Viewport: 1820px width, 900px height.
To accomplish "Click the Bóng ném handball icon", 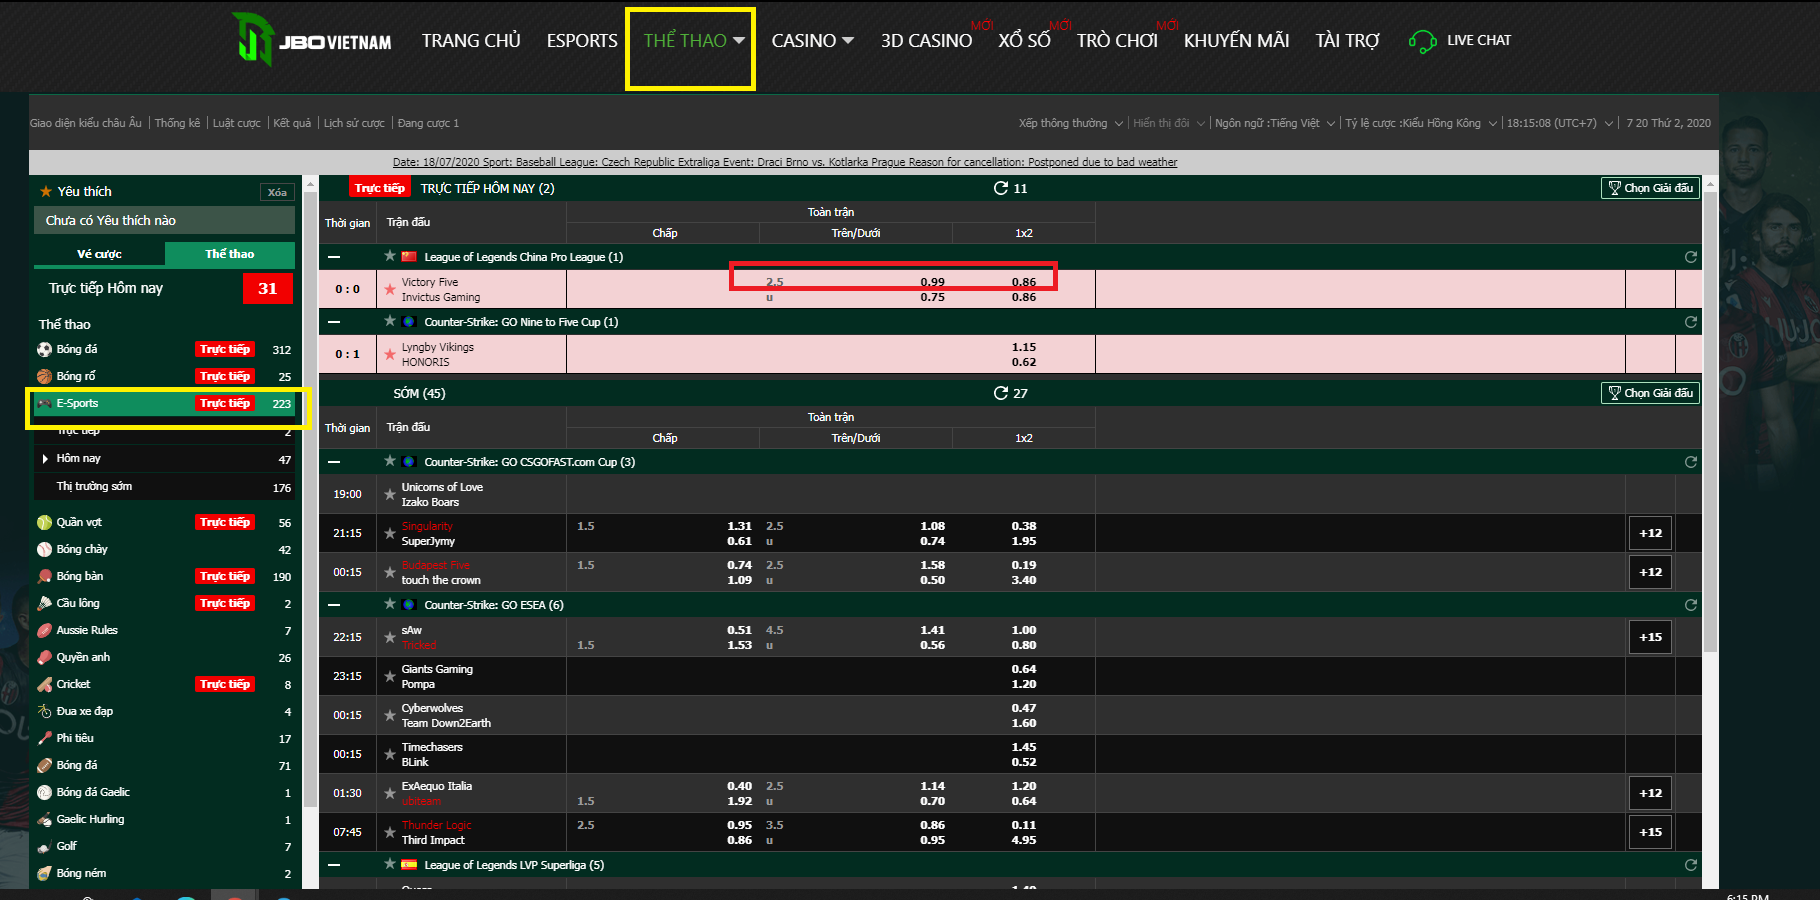I will point(44,873).
